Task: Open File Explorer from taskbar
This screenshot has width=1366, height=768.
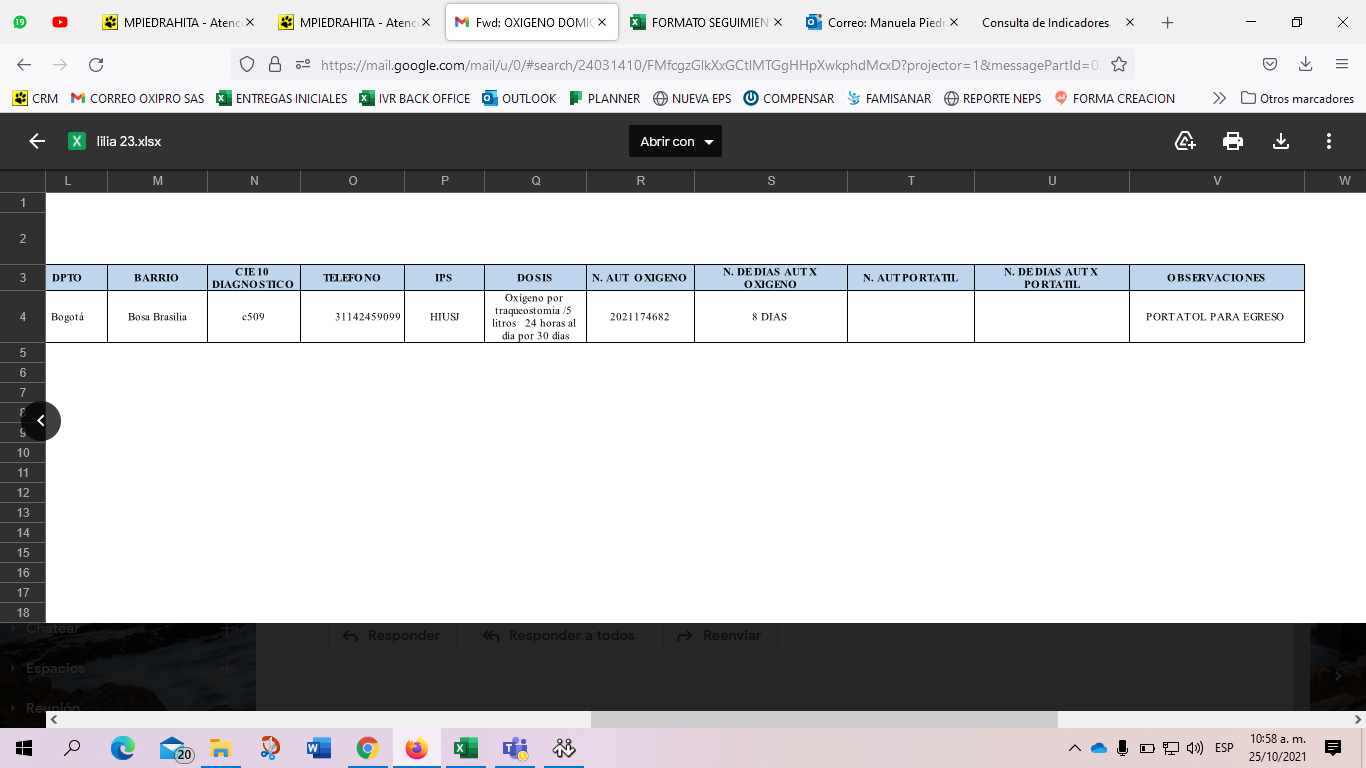Action: click(x=220, y=747)
